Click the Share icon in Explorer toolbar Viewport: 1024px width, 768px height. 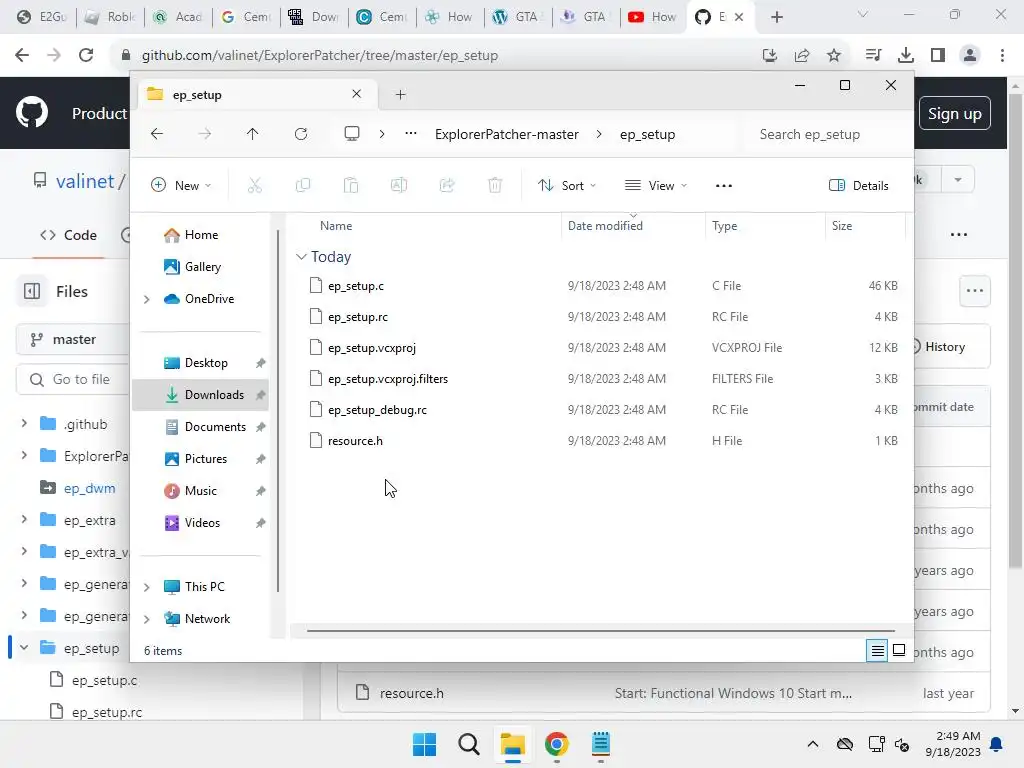[x=447, y=185]
